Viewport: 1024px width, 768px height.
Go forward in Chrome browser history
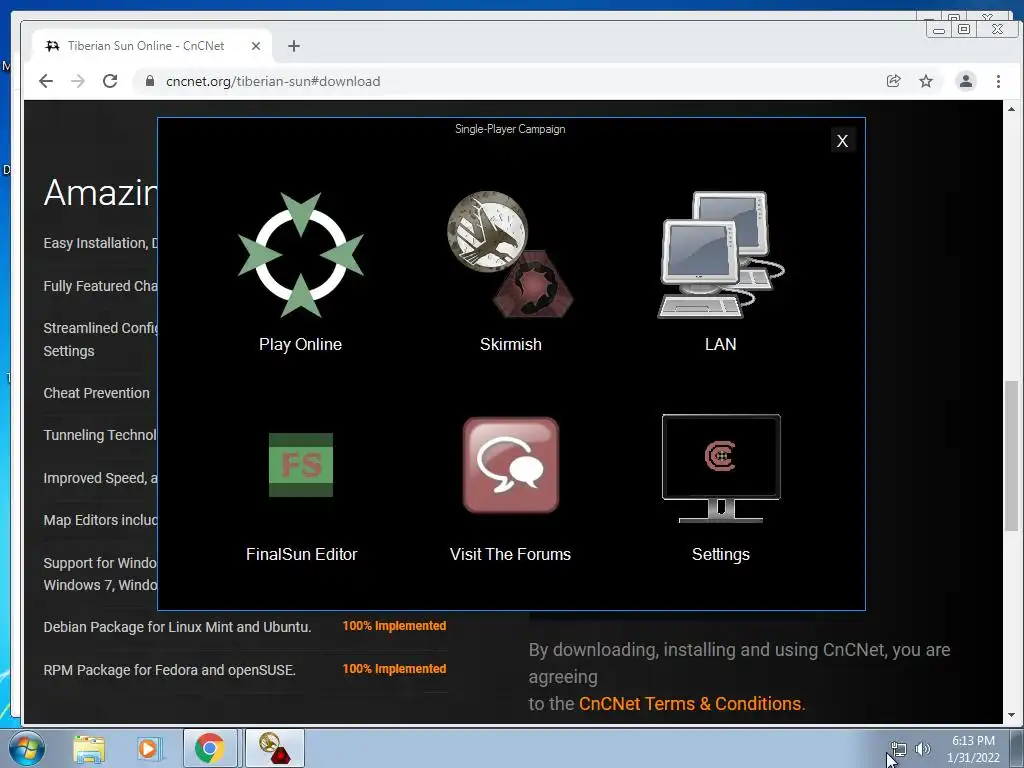[78, 81]
